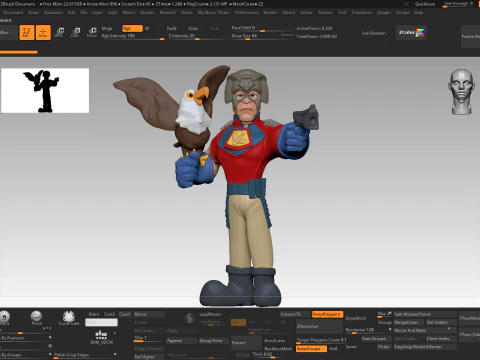Click the Crease PG button

click(294, 314)
